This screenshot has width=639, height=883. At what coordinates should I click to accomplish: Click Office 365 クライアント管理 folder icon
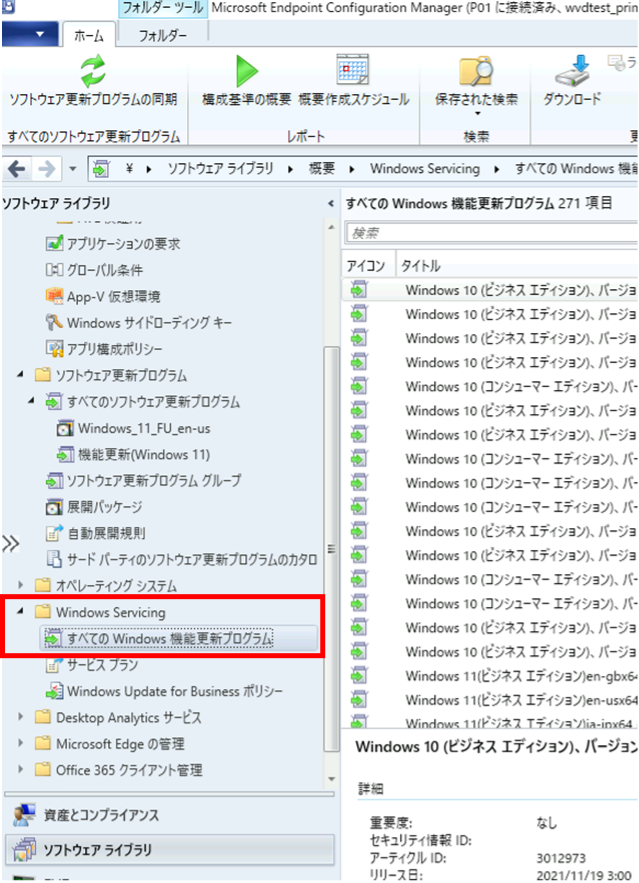click(x=43, y=770)
